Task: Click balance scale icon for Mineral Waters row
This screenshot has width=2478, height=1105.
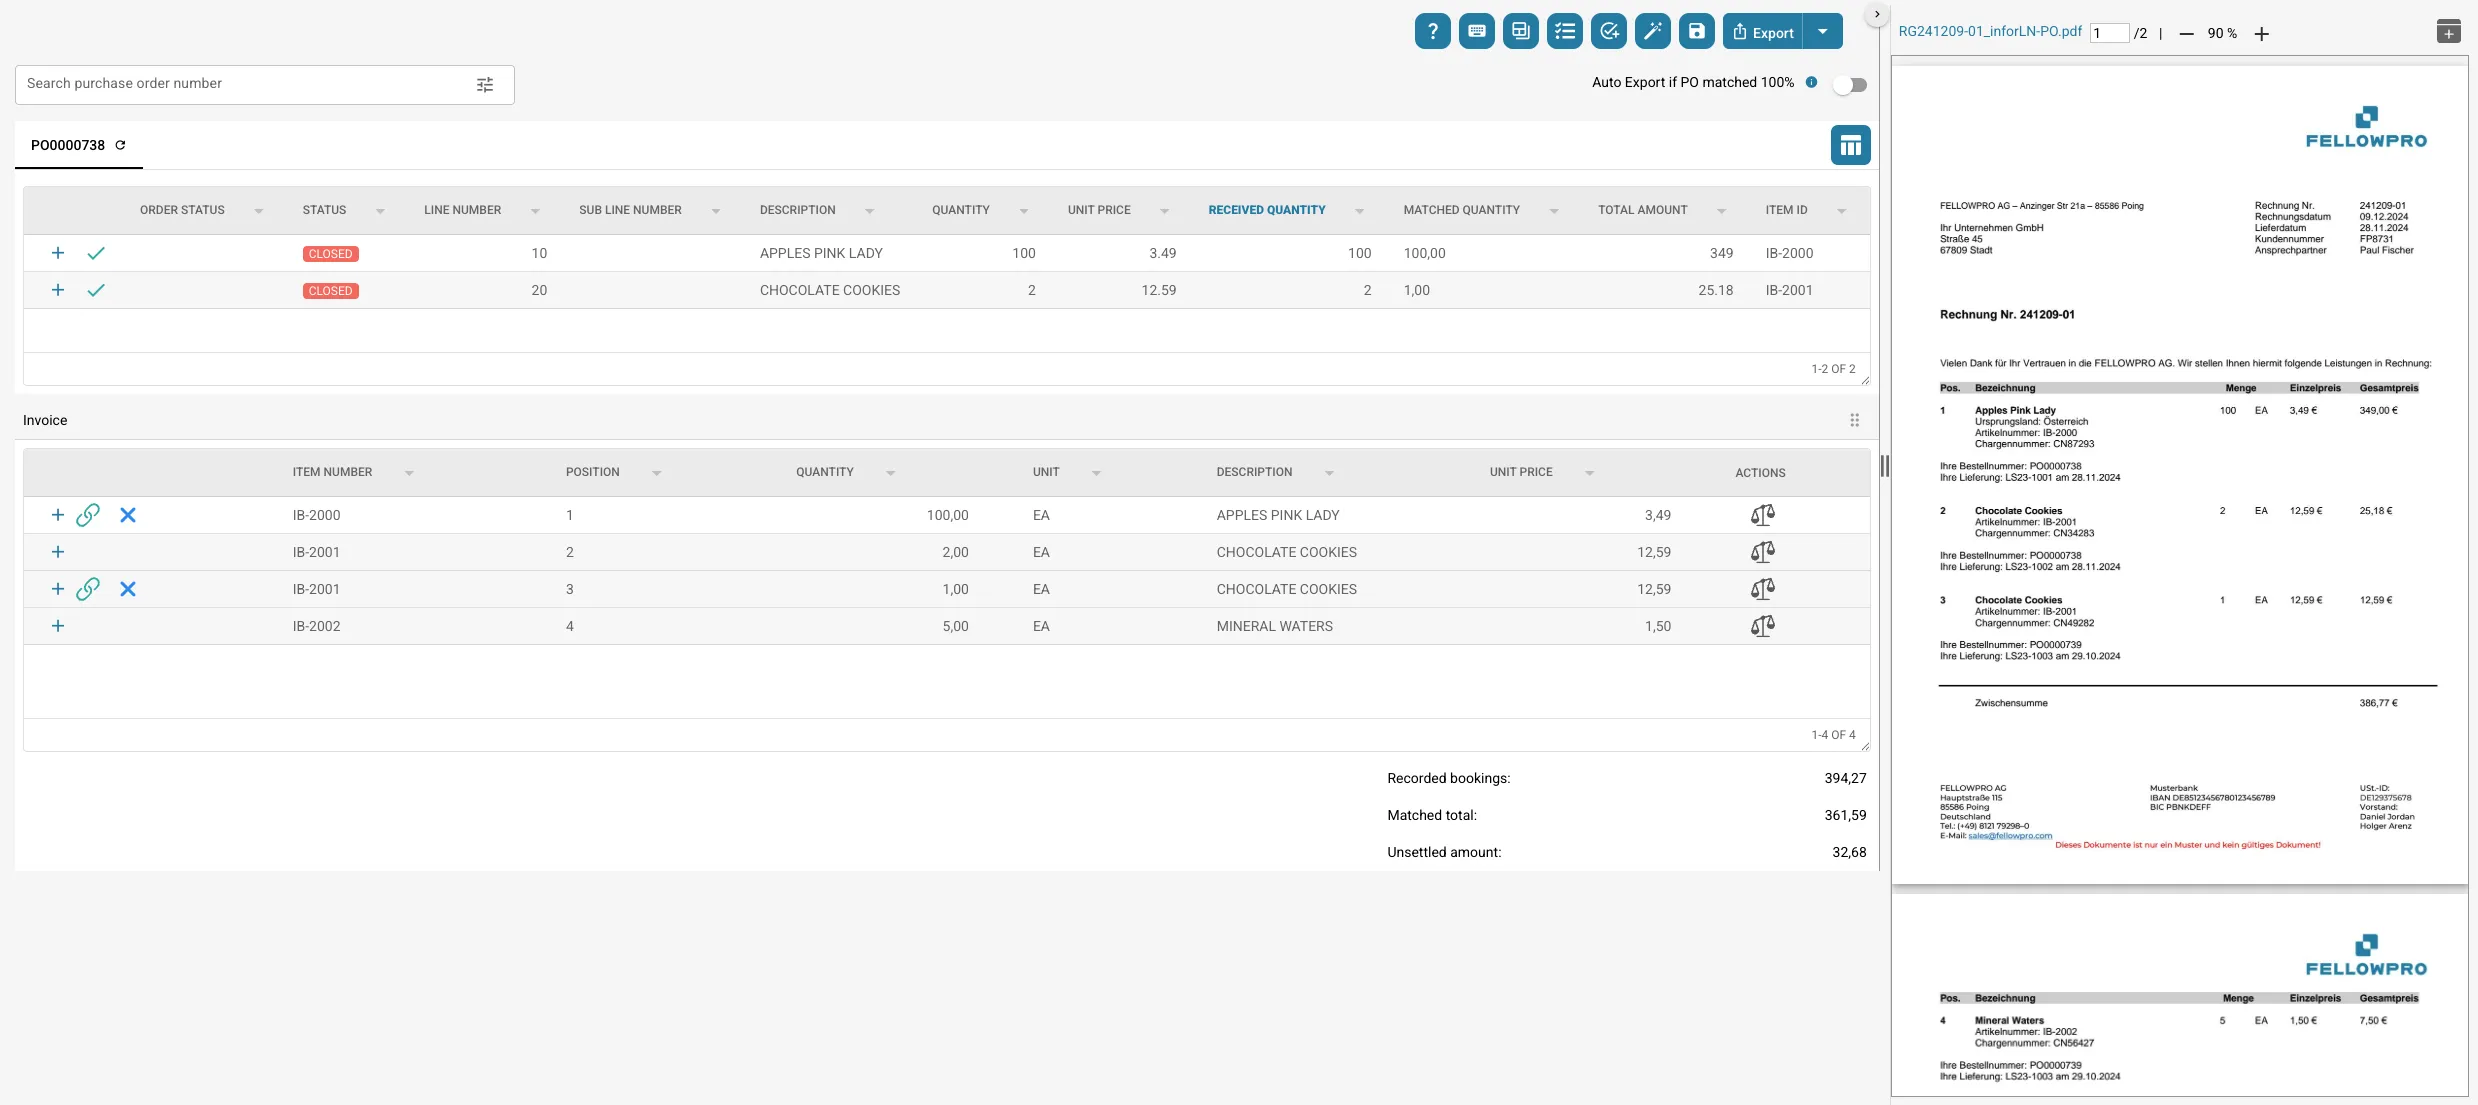Action: [x=1762, y=626]
